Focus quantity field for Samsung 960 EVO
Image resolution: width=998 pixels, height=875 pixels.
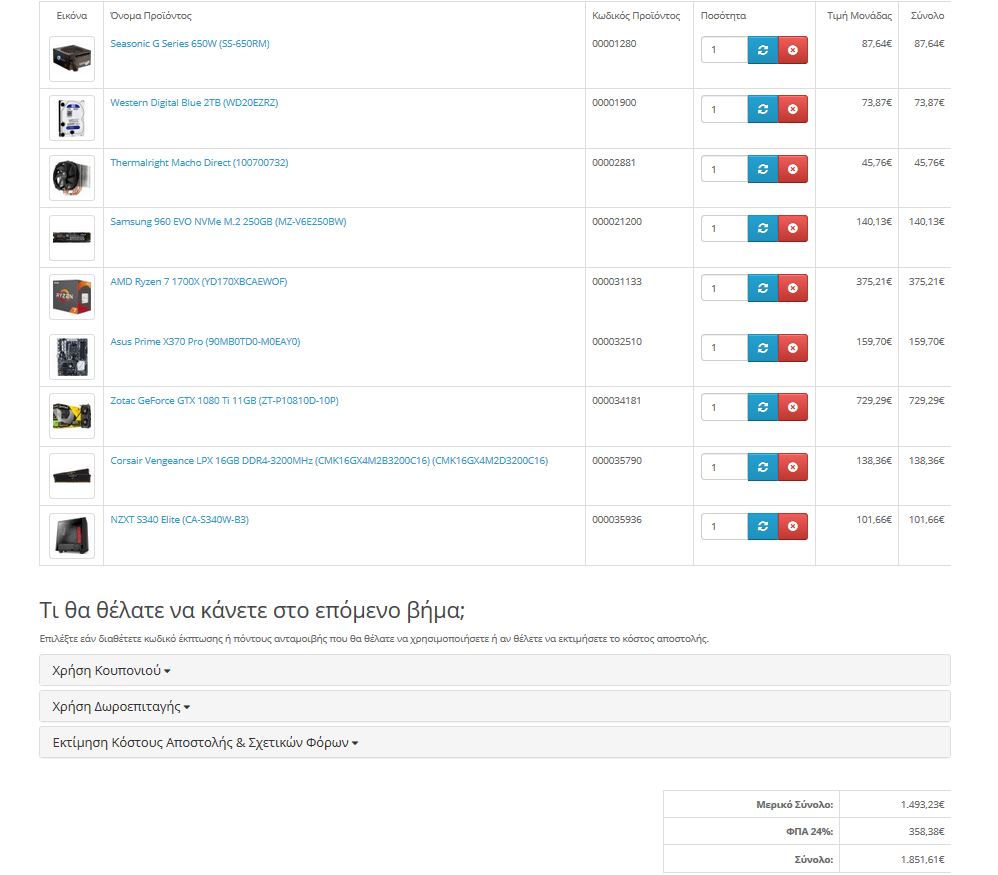pos(724,228)
